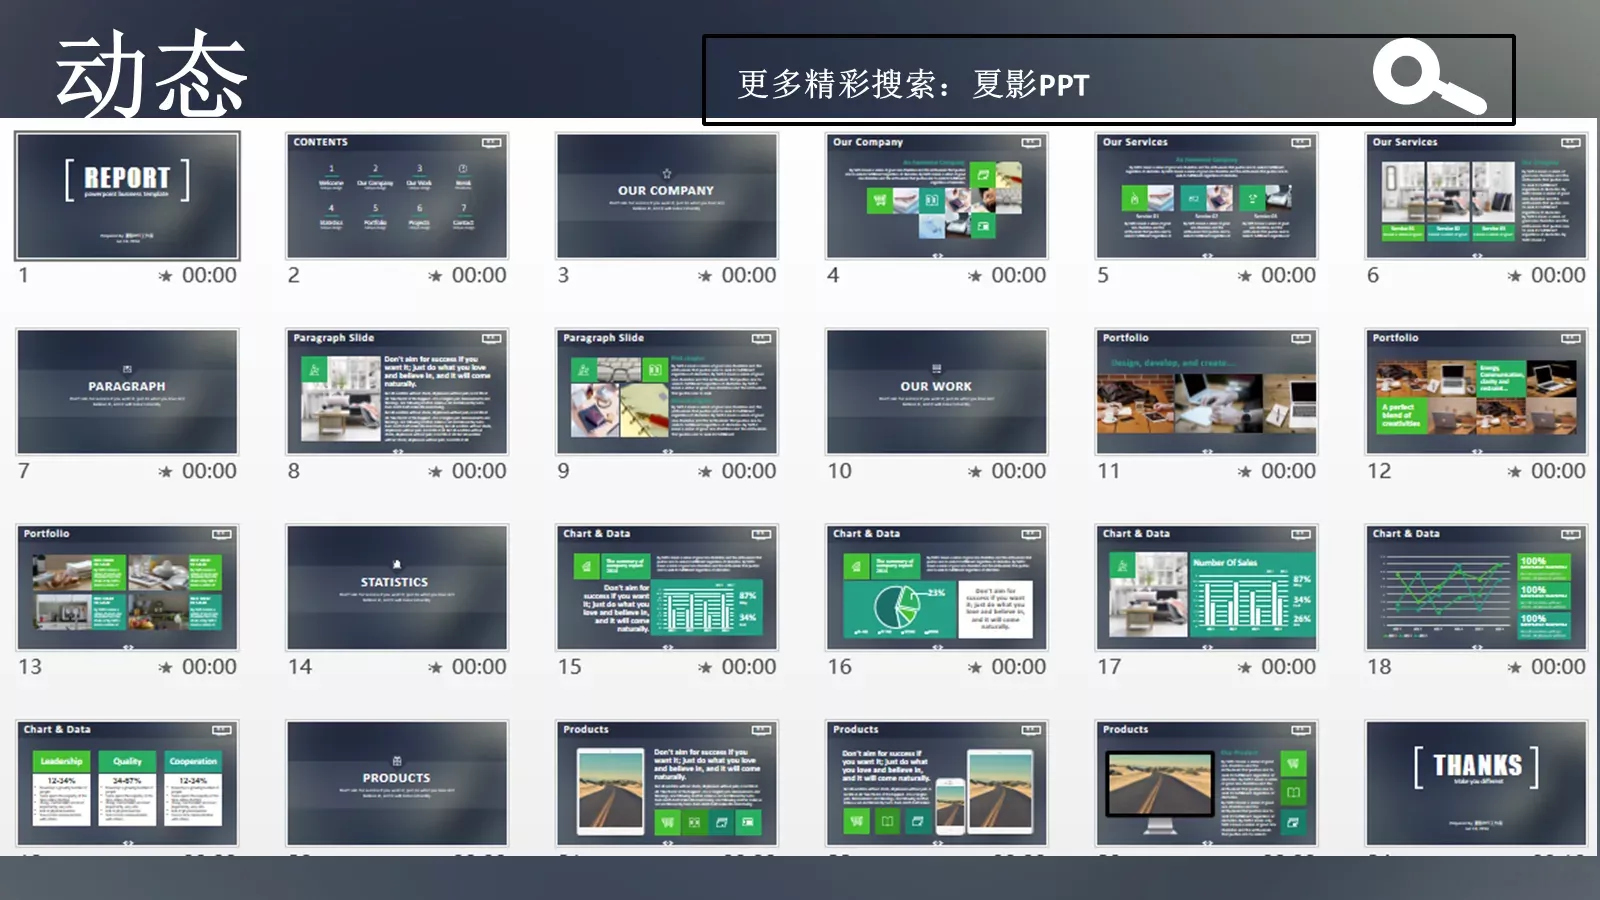Click the animation star under slide 18
Screen dimensions: 1600x900
(x=1515, y=668)
